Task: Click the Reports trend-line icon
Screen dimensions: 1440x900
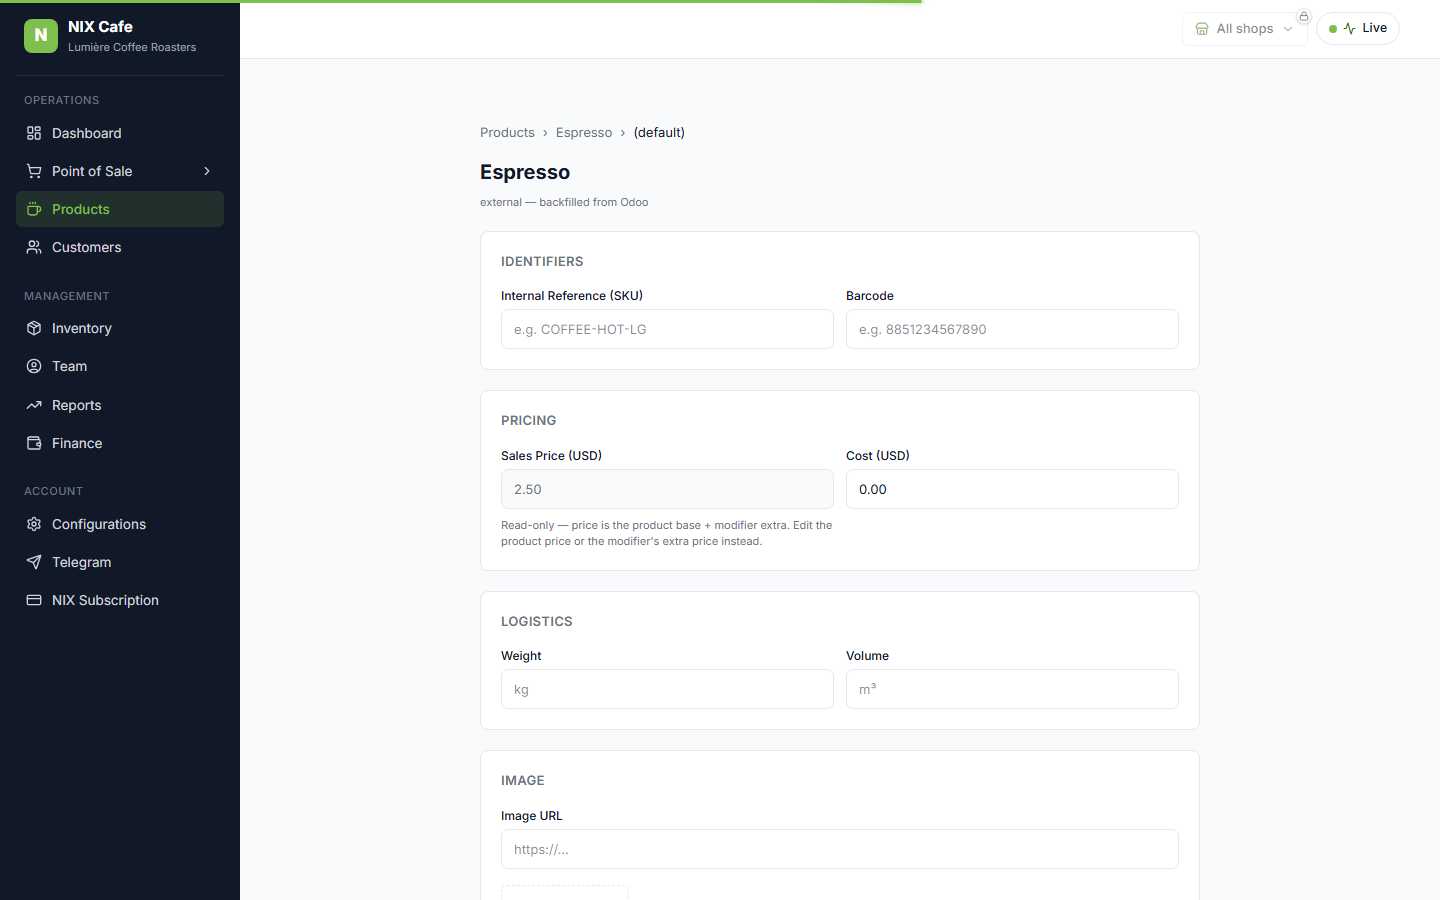Action: click(34, 405)
